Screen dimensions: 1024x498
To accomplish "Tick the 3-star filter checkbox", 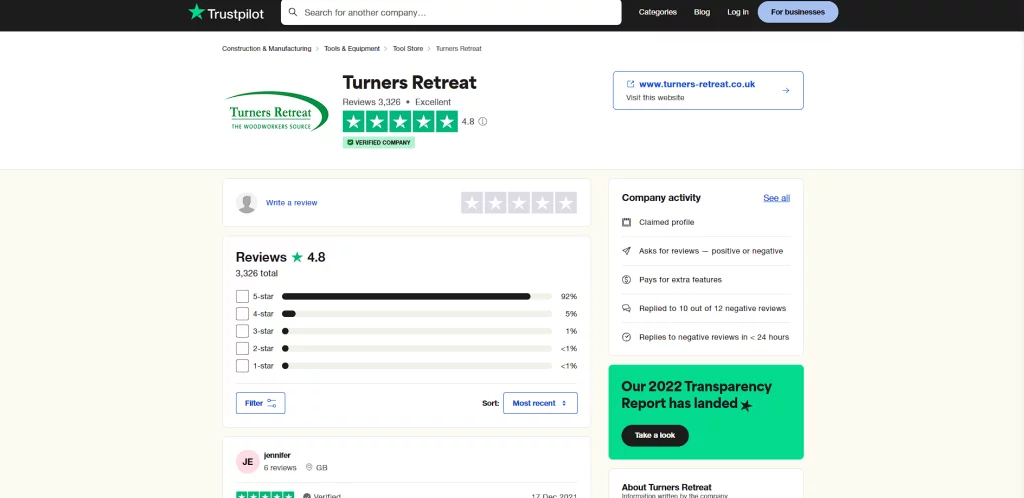I will [242, 331].
